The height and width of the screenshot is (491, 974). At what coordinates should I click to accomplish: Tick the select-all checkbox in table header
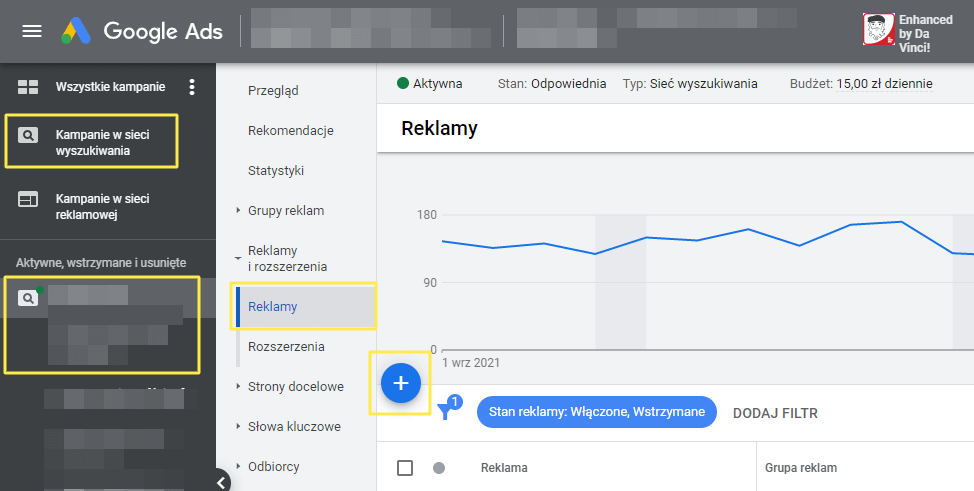[405, 468]
